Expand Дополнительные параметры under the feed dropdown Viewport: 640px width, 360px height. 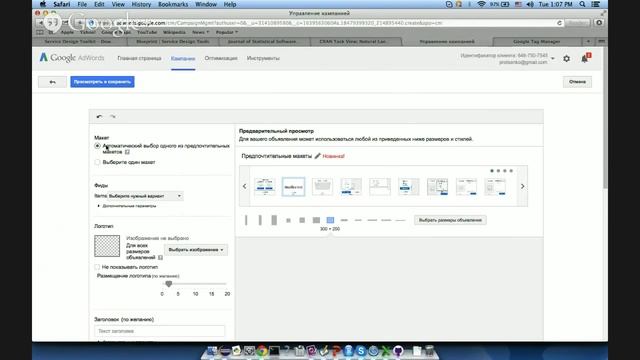127,206
